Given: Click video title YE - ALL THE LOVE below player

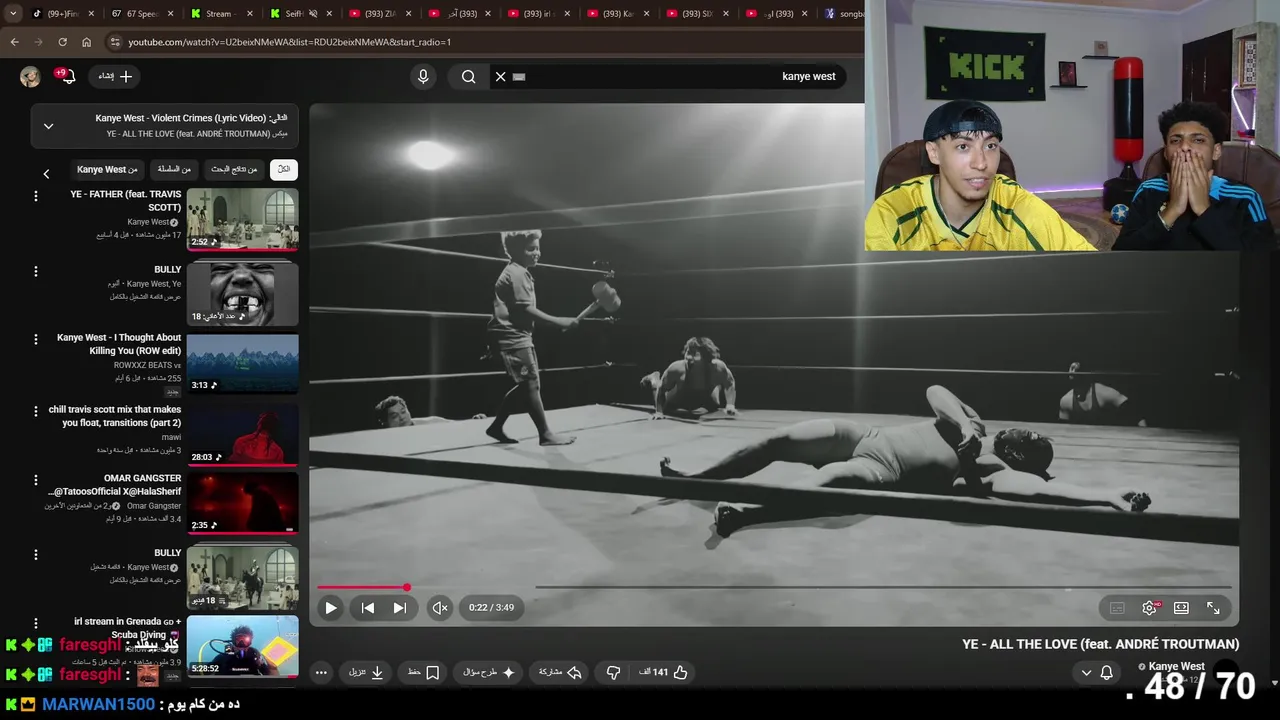Looking at the screenshot, I should [1100, 645].
